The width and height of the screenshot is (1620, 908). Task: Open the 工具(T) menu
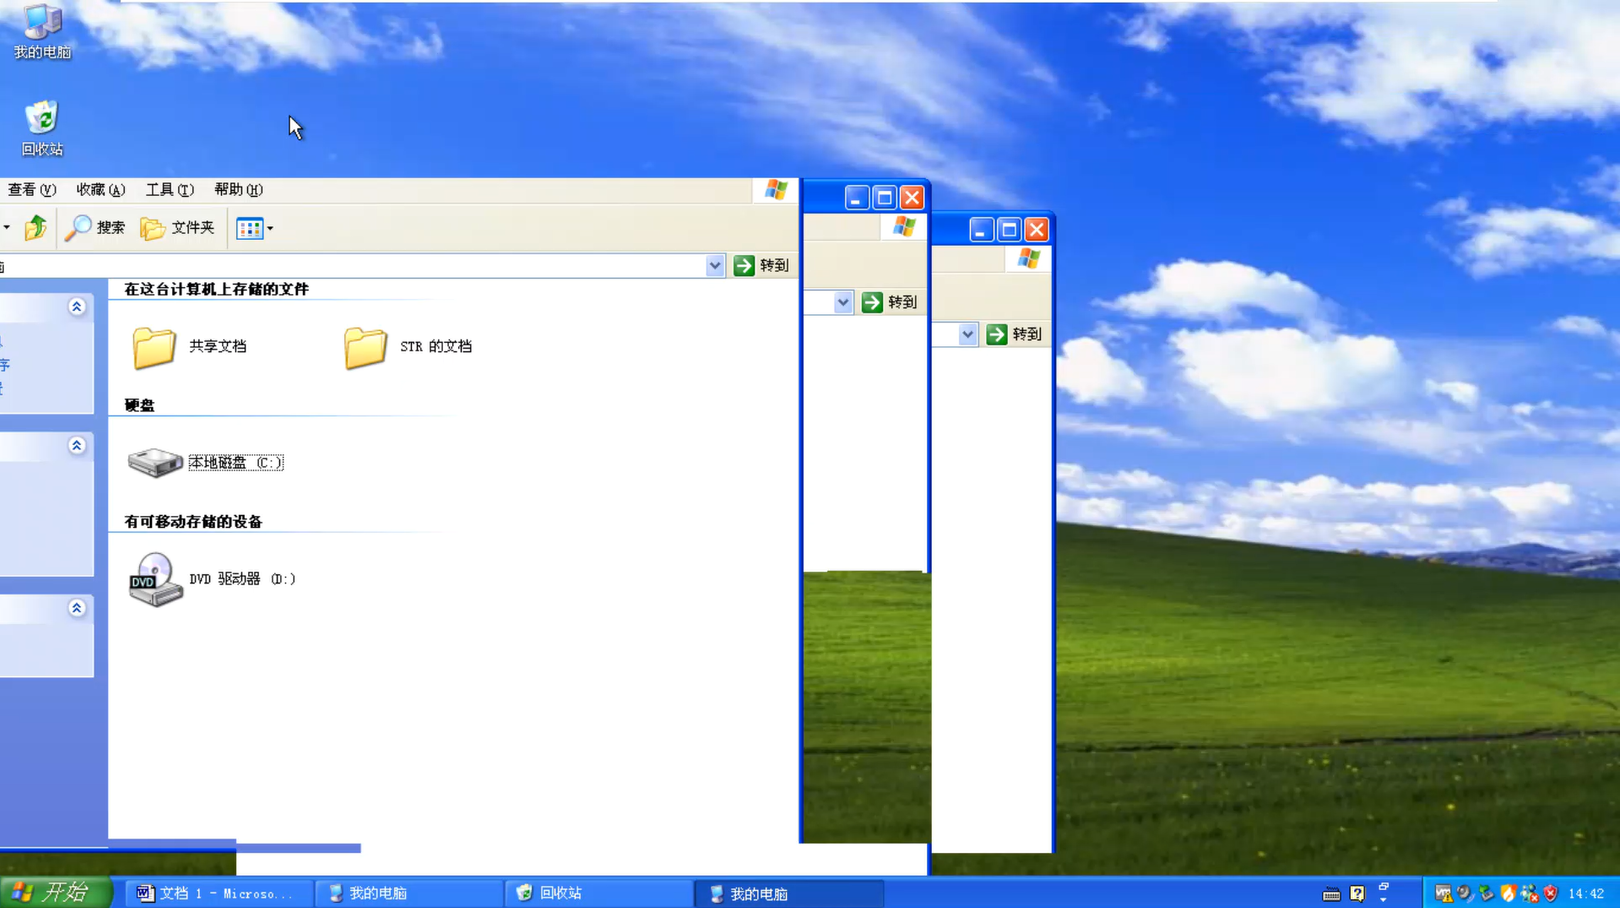(x=169, y=190)
